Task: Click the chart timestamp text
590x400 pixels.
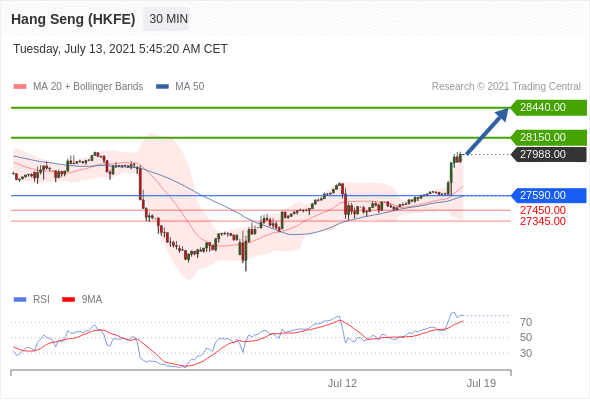Action: tap(120, 49)
